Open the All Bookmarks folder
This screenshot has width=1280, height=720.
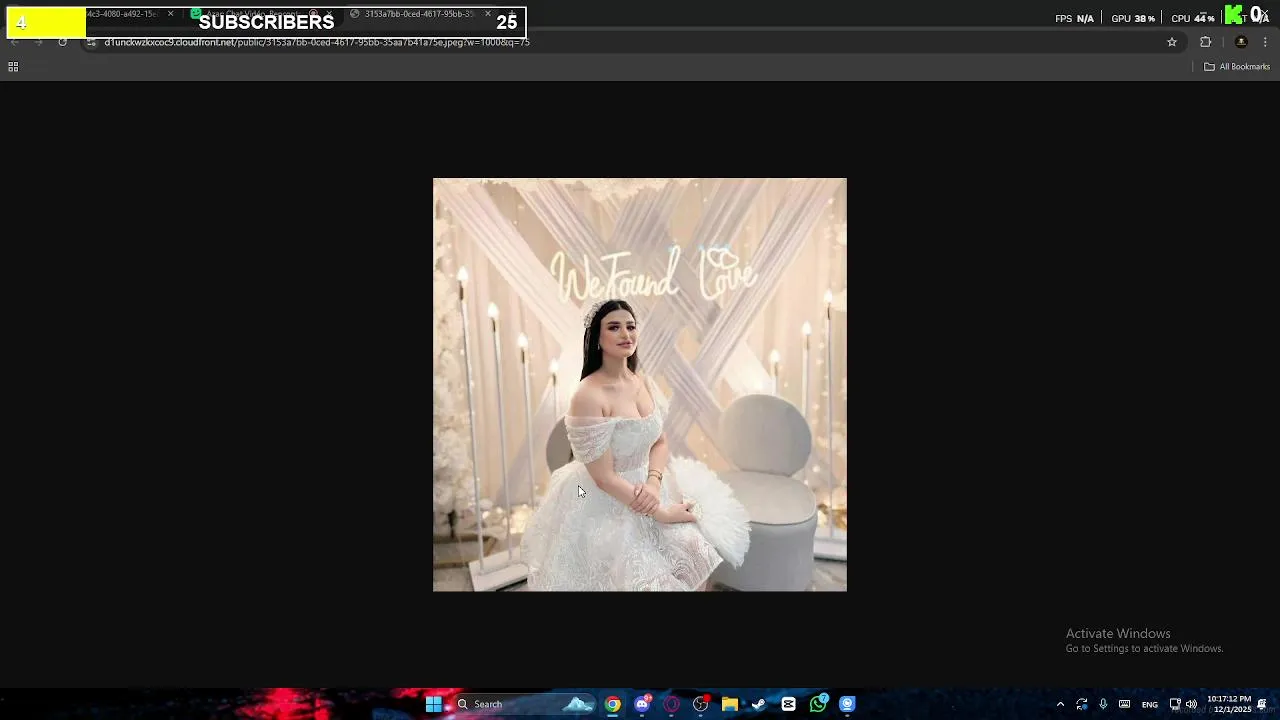pos(1237,67)
